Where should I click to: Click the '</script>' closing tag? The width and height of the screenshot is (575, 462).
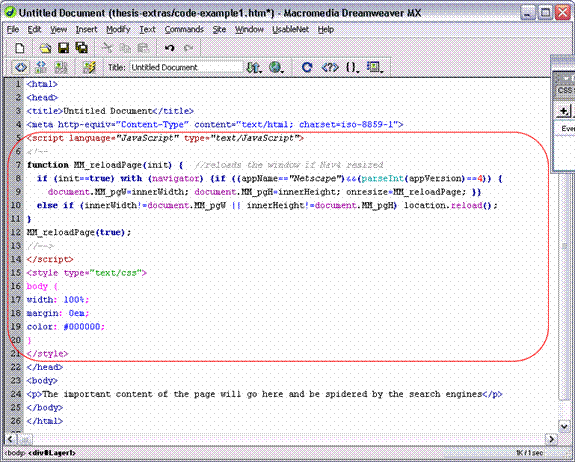[x=50, y=259]
